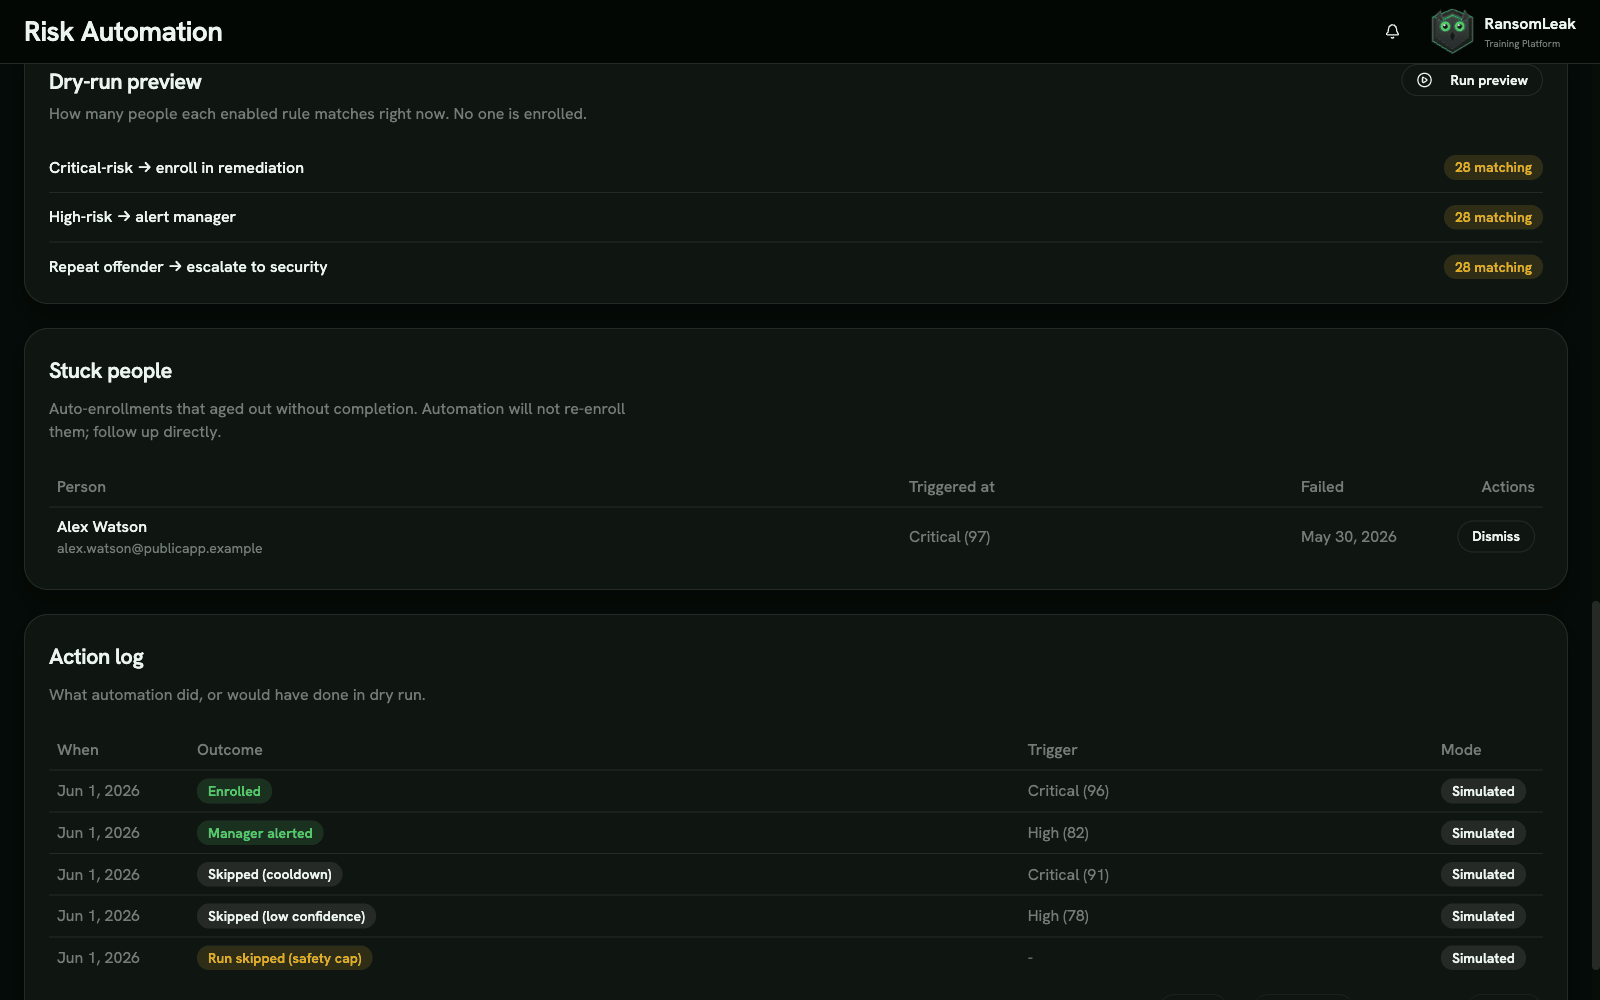The image size is (1600, 1000).
Task: Click the Actions column header
Action: [x=1507, y=487]
